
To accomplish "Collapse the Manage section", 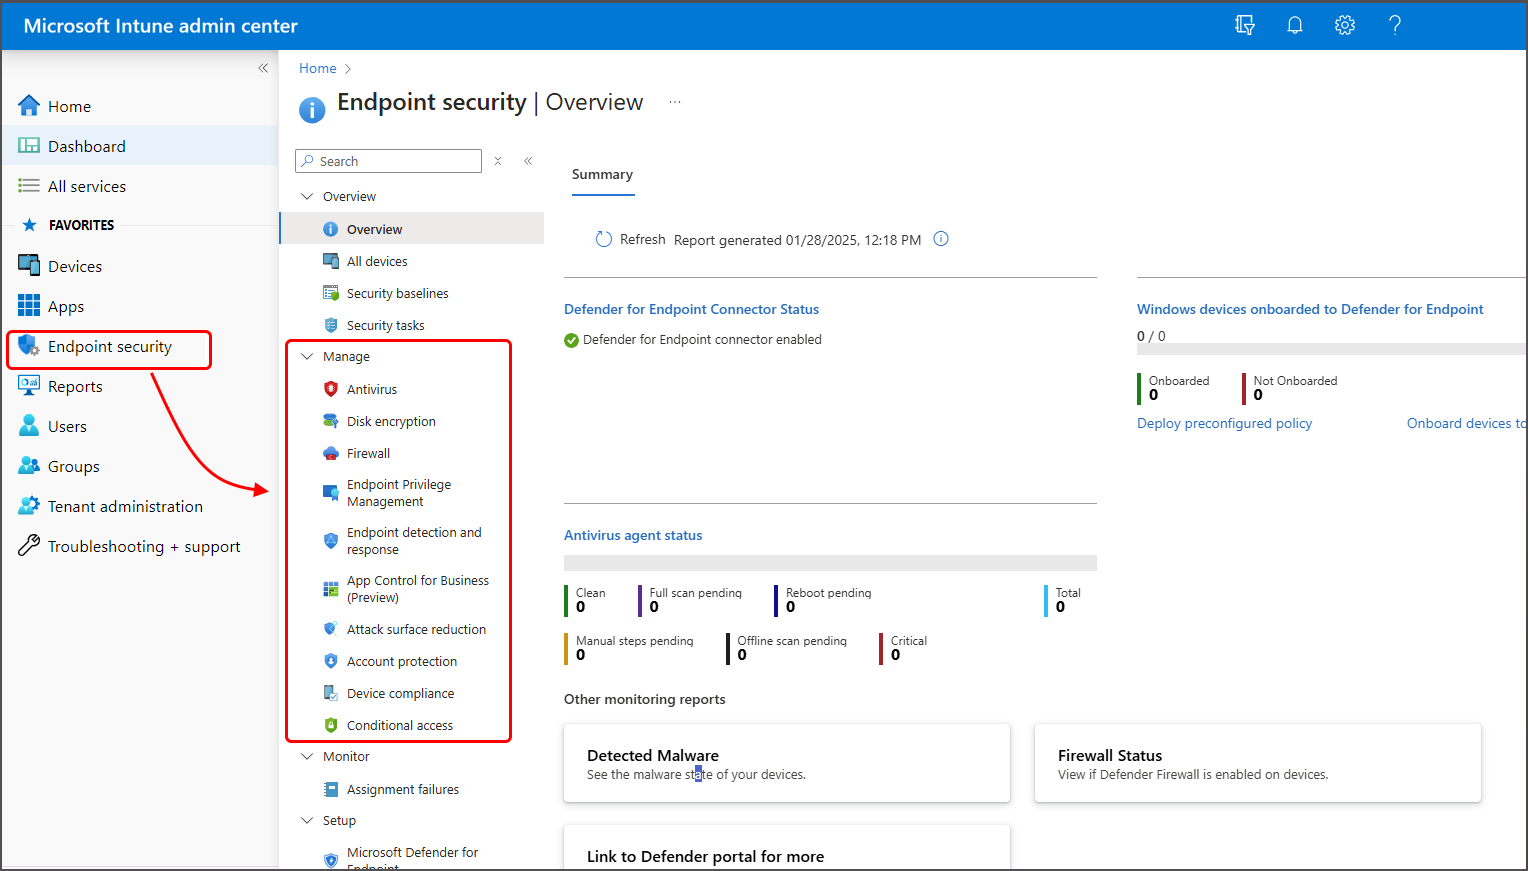I will click(308, 356).
